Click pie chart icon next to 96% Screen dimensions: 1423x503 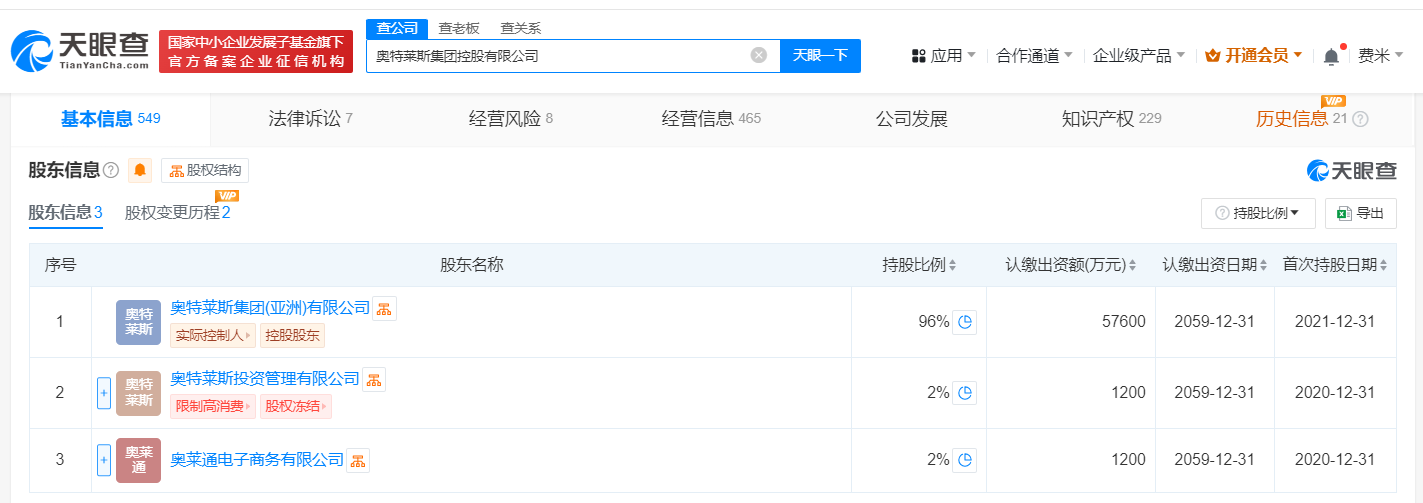pyautogui.click(x=964, y=322)
